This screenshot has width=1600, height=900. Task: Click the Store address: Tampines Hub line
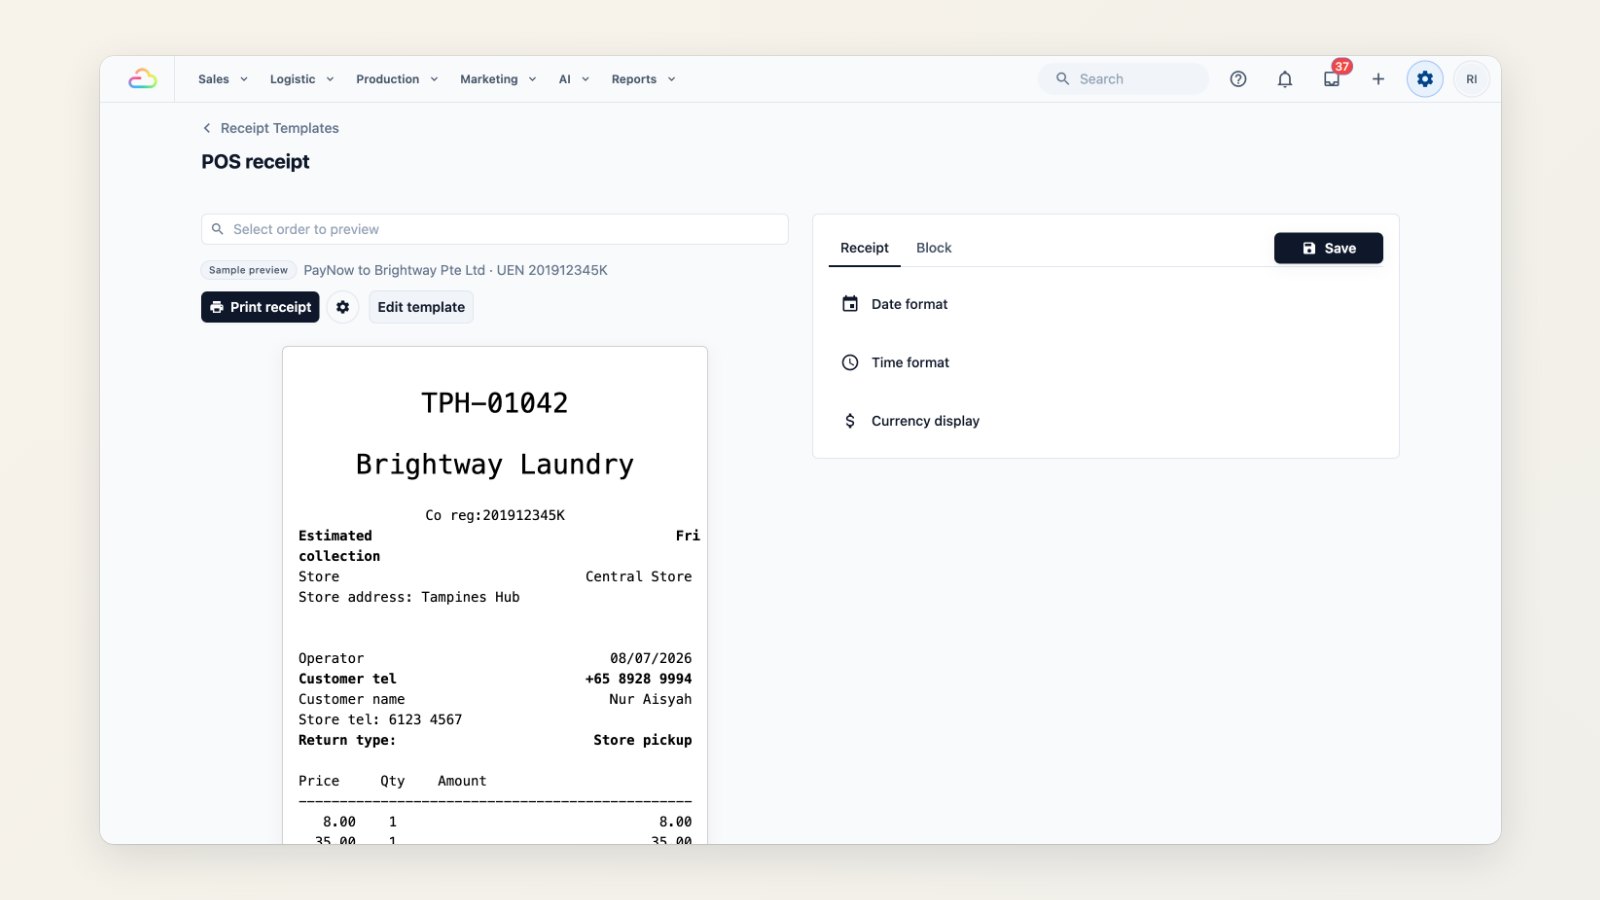pos(409,597)
